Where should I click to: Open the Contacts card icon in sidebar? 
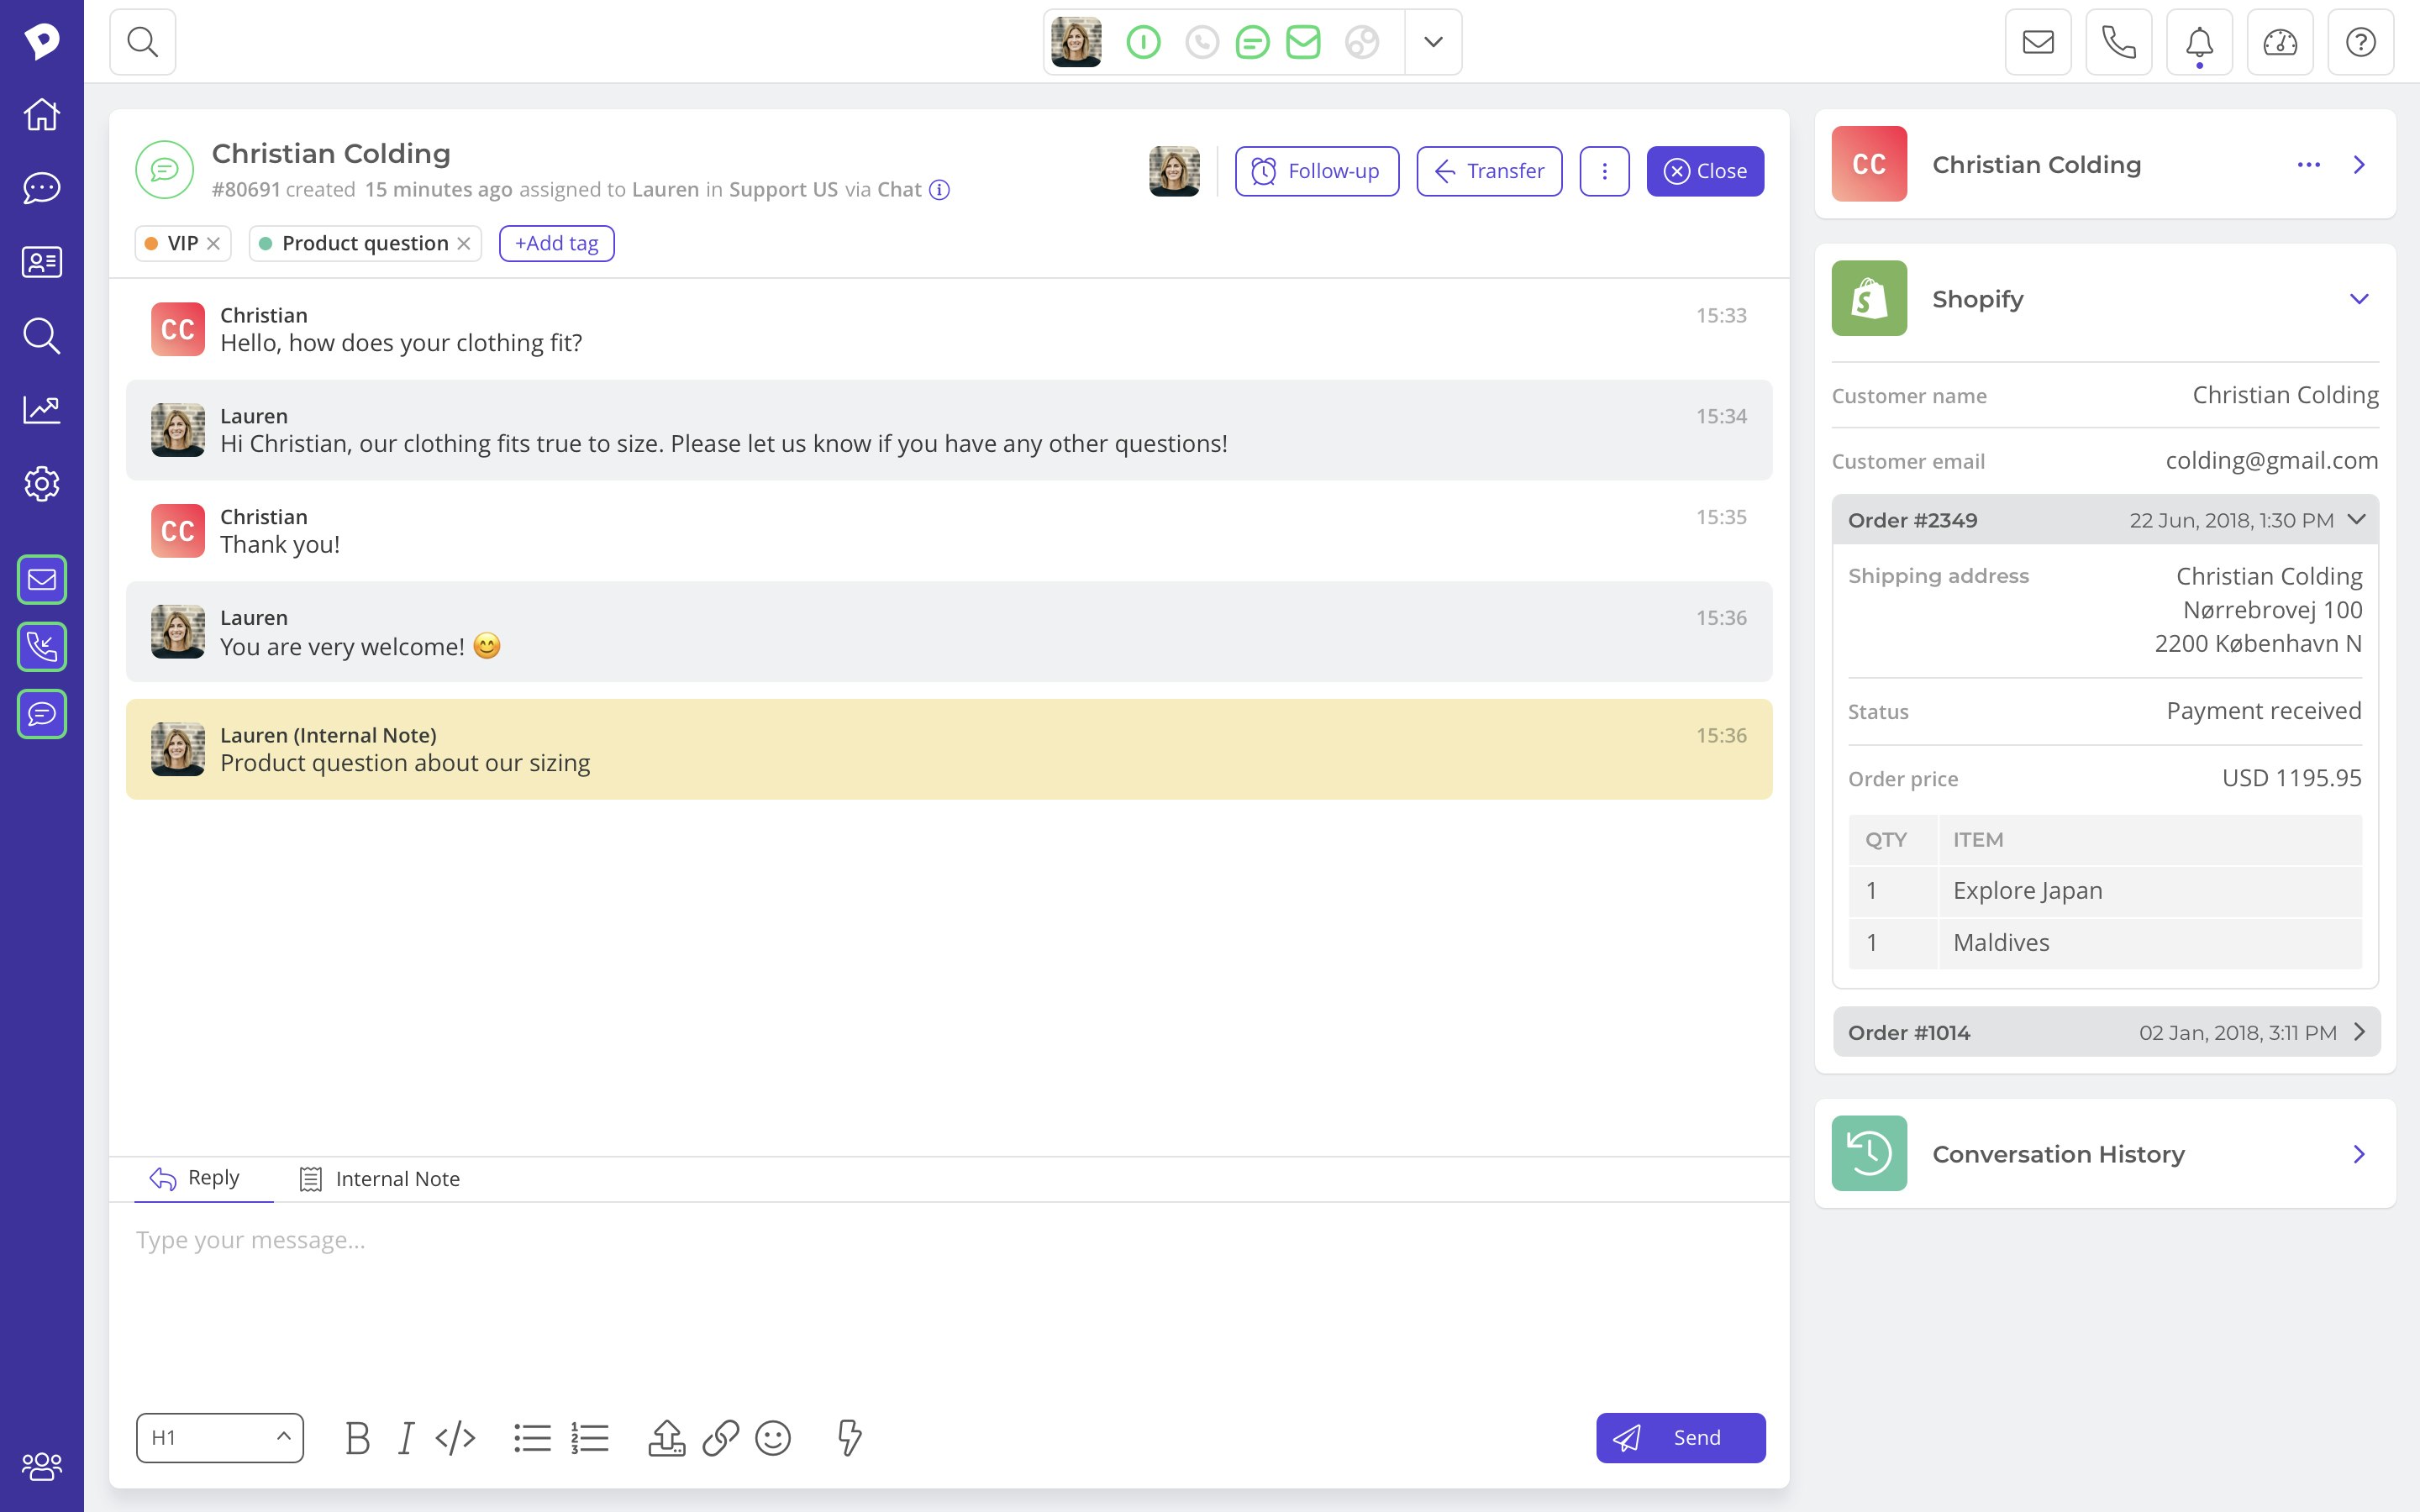pyautogui.click(x=41, y=262)
